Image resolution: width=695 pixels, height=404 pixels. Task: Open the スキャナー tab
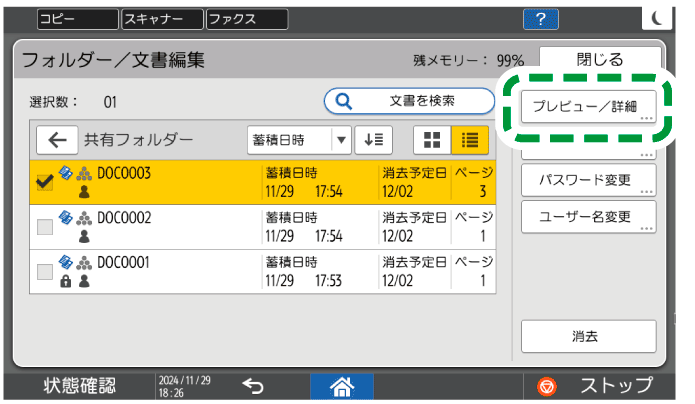(x=162, y=19)
